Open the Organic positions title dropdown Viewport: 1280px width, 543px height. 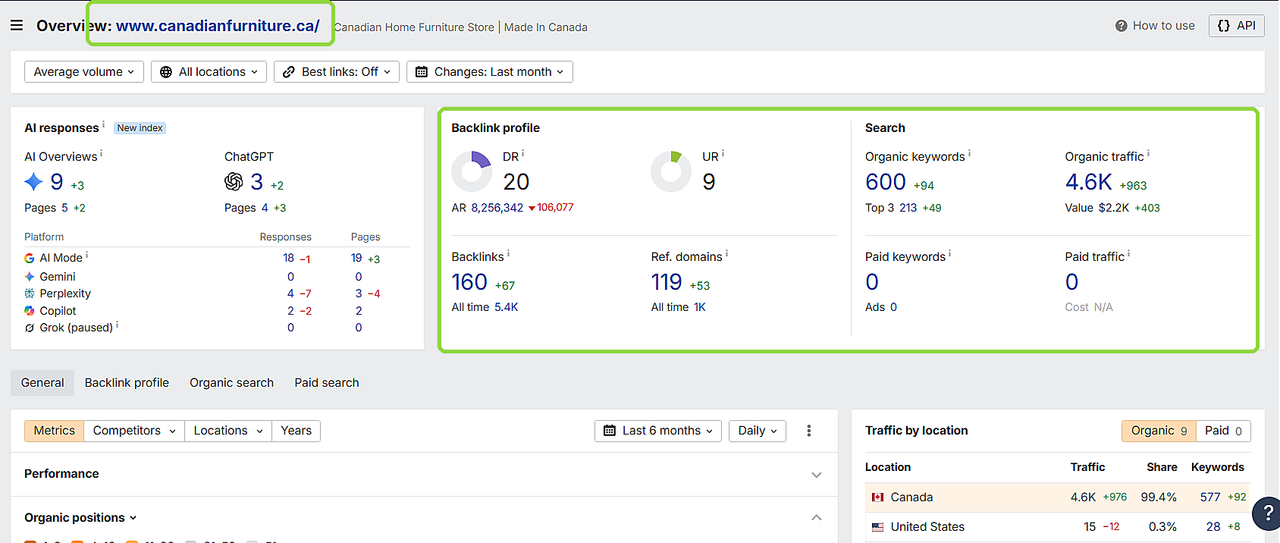pyautogui.click(x=81, y=518)
